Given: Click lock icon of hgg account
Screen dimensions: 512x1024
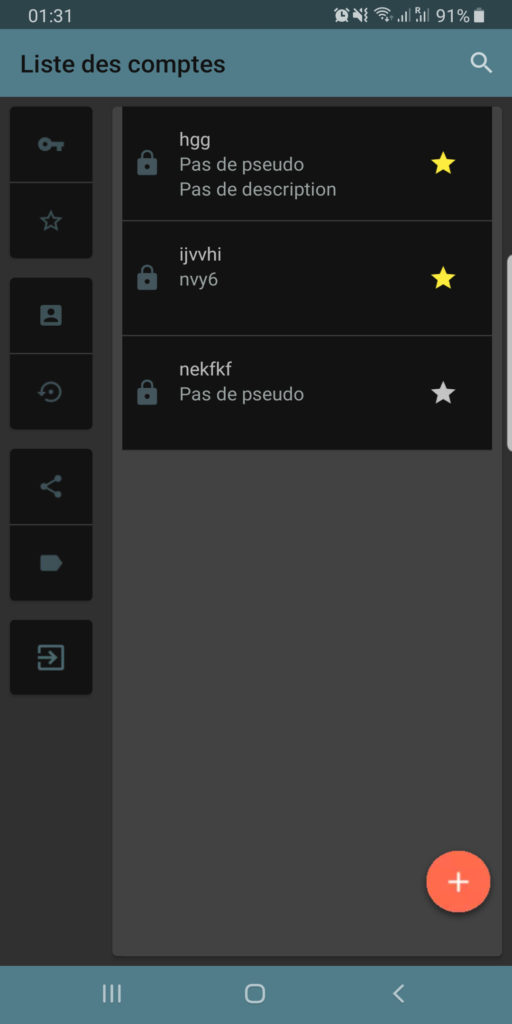Looking at the screenshot, I should [147, 163].
